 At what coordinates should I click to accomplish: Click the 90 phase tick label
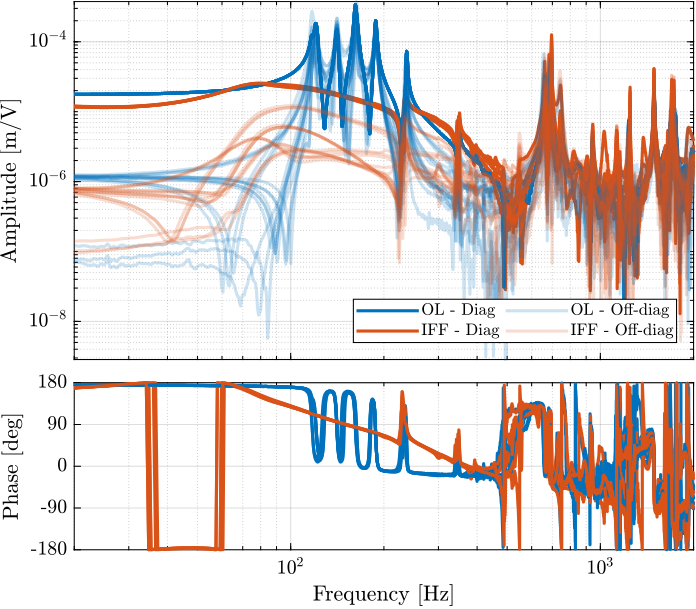point(57,424)
